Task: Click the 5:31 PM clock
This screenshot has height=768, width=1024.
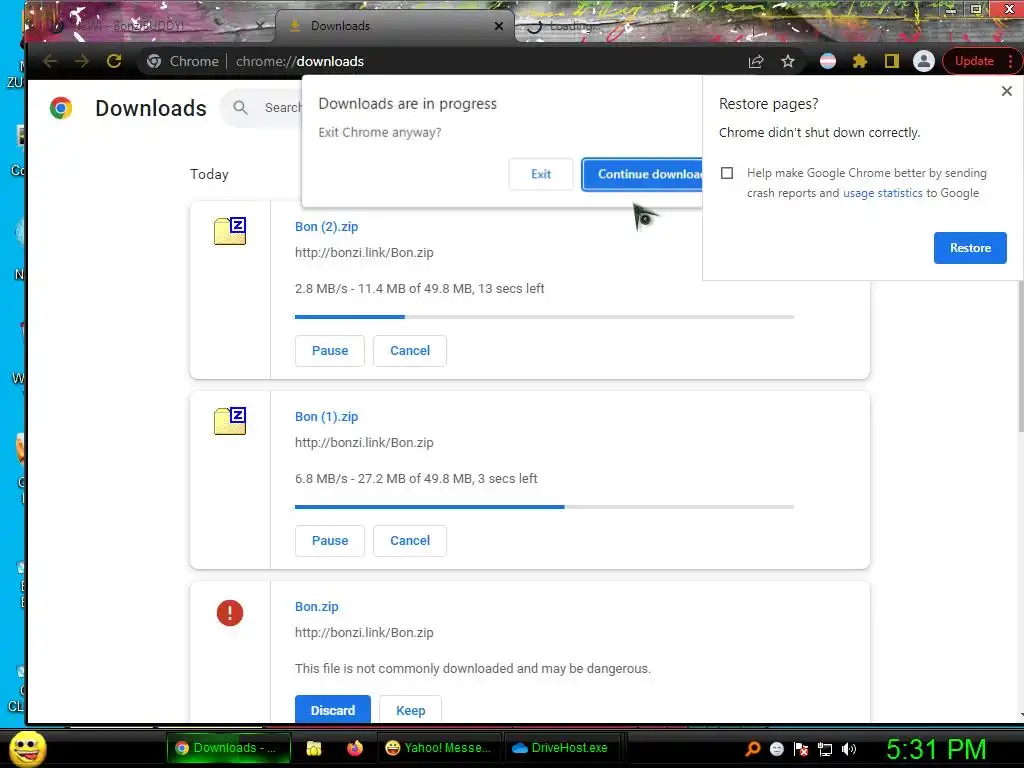Action: tap(936, 749)
